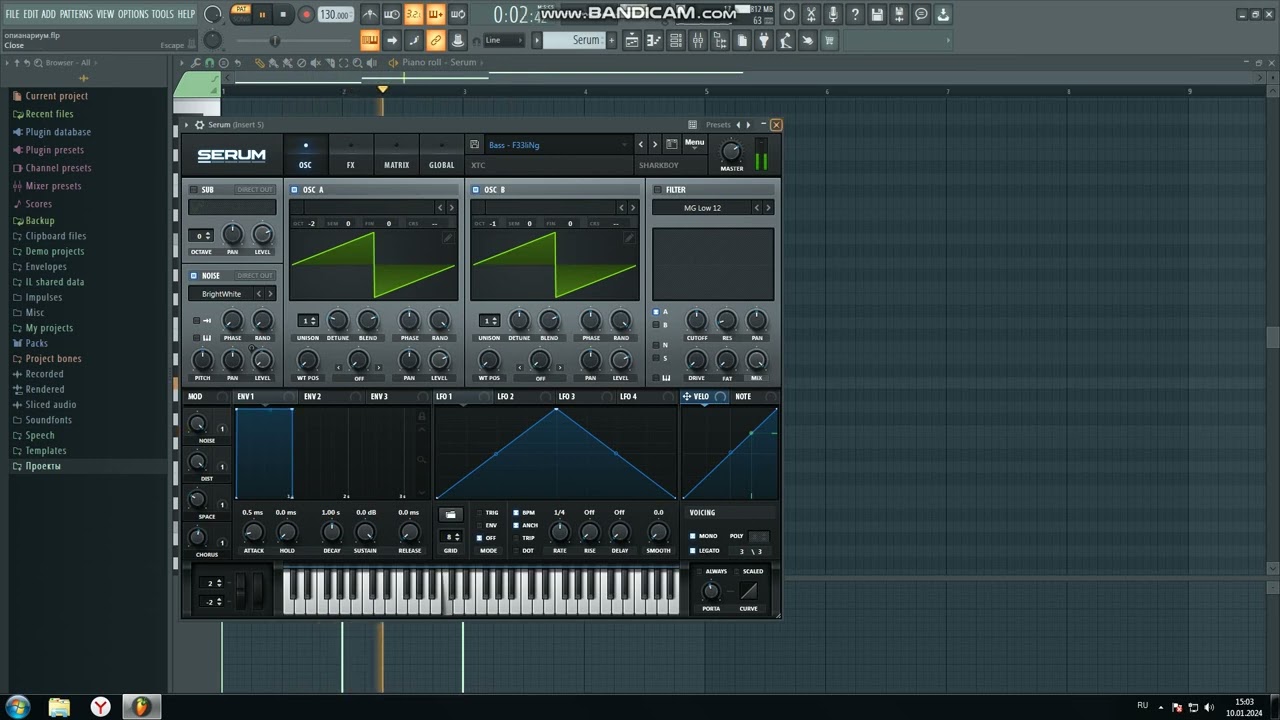Open the Serum Menu dropdown
Screen dimensions: 1280x720
[694, 143]
